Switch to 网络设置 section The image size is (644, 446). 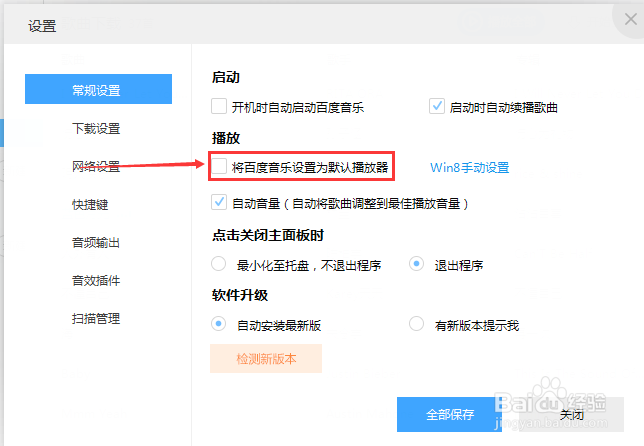[96, 166]
